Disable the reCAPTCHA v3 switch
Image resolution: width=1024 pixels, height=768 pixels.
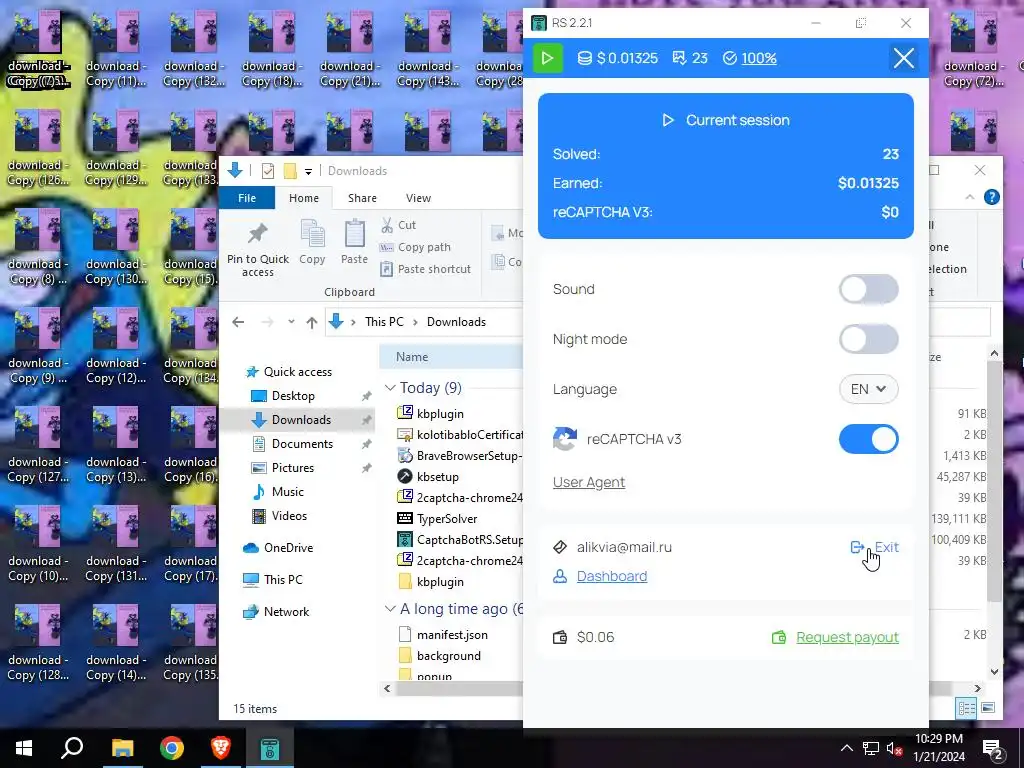[869, 440]
